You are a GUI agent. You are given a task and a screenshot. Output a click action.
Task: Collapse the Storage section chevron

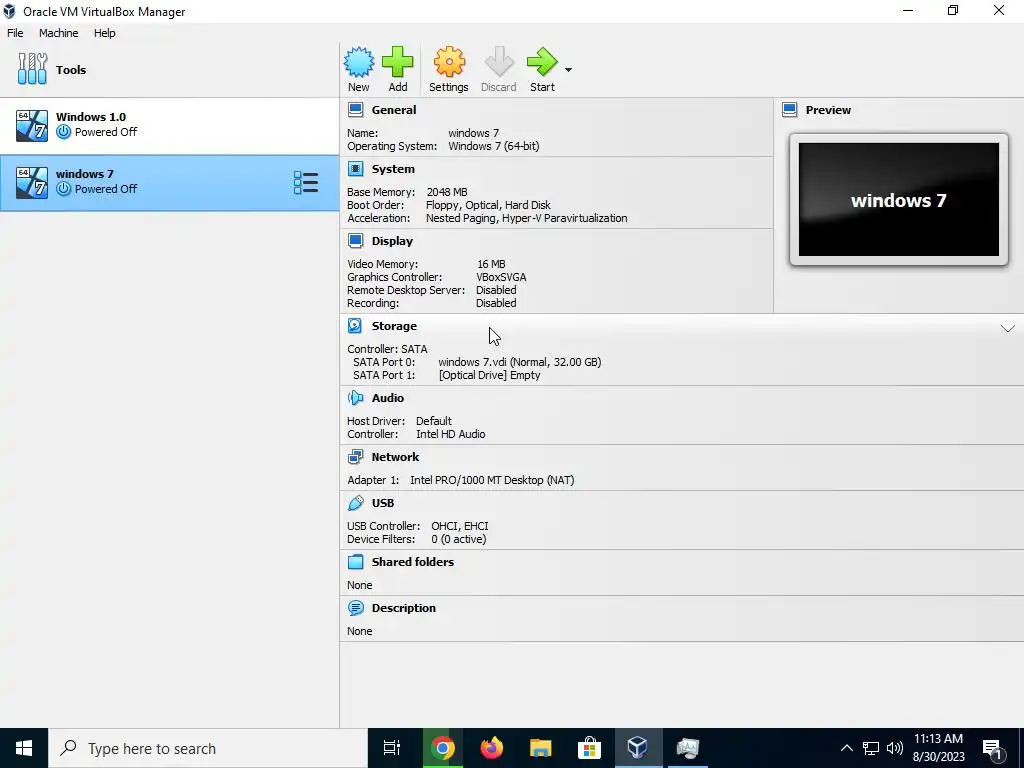1008,328
